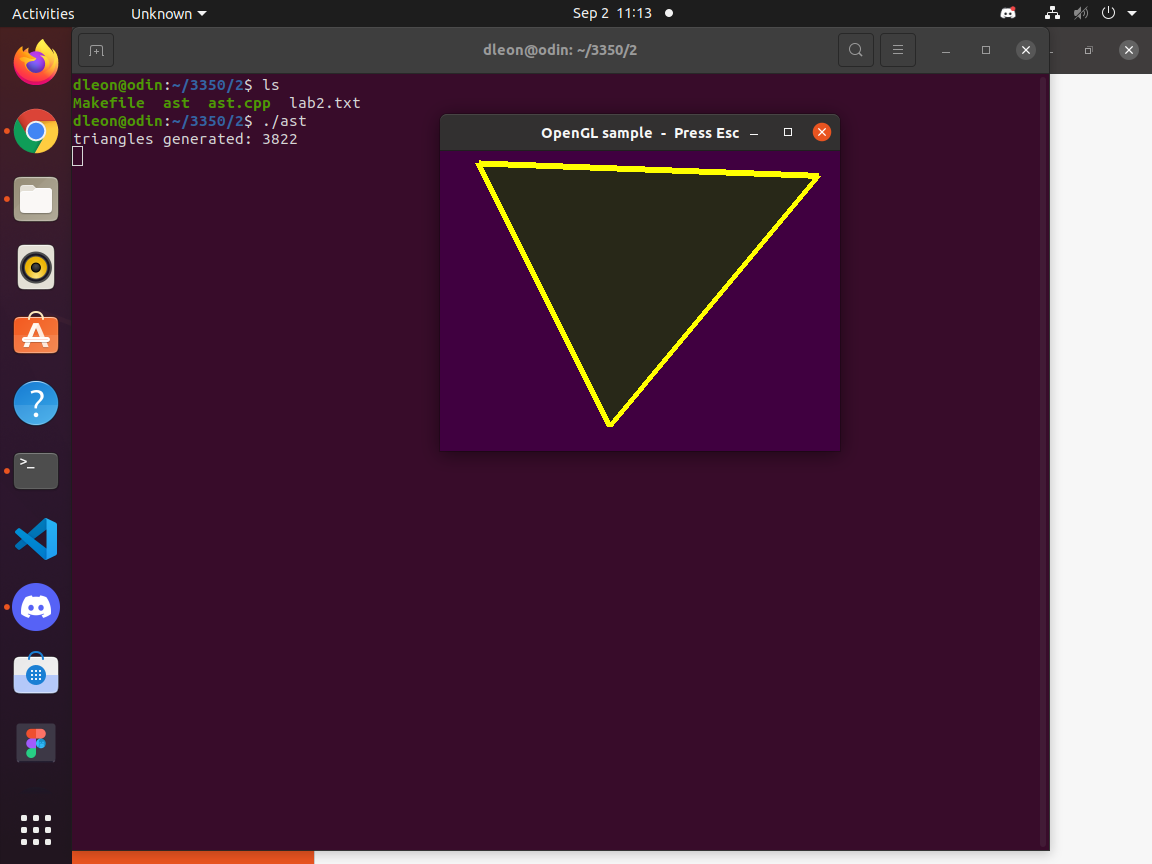Click 'ast.cpp' in ls output
This screenshot has height=864, width=1152.
point(239,103)
